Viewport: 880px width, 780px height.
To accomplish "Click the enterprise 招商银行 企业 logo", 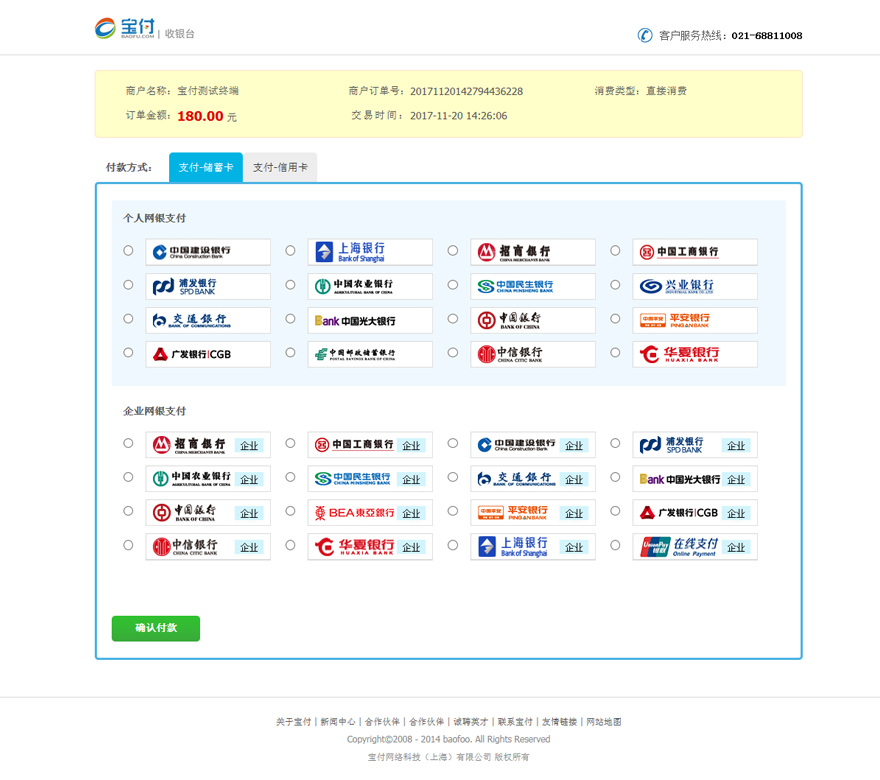I will (208, 445).
